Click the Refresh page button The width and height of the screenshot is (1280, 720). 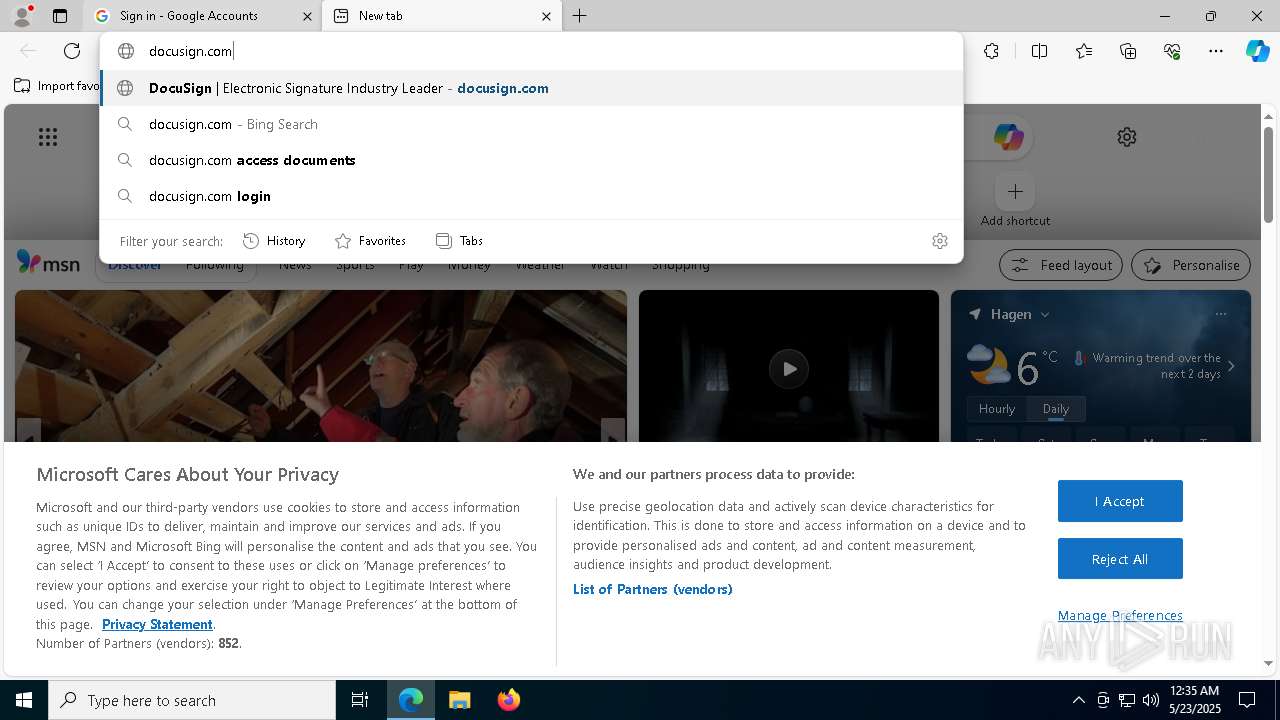(72, 51)
